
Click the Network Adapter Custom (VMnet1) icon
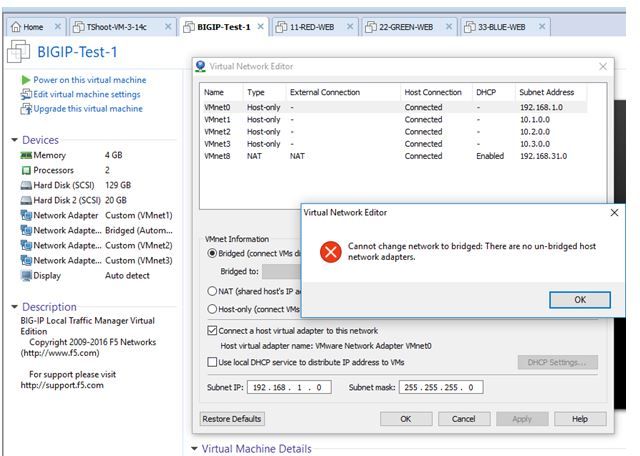coord(26,215)
